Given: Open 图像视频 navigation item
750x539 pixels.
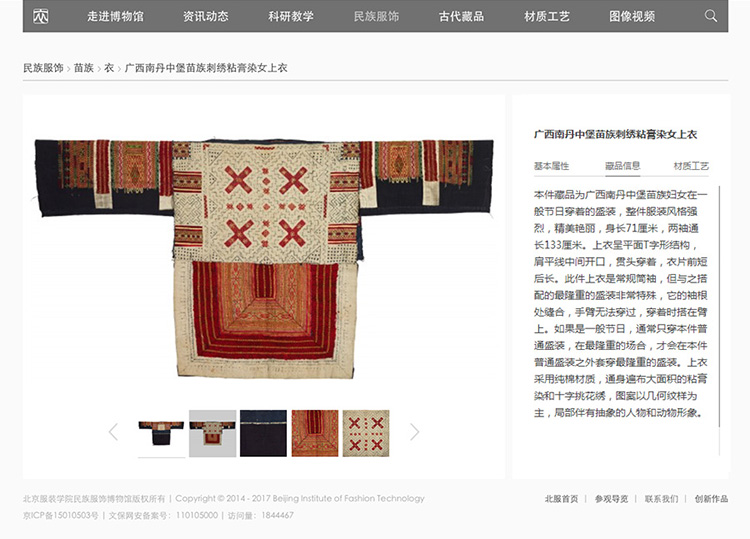Looking at the screenshot, I should point(632,16).
